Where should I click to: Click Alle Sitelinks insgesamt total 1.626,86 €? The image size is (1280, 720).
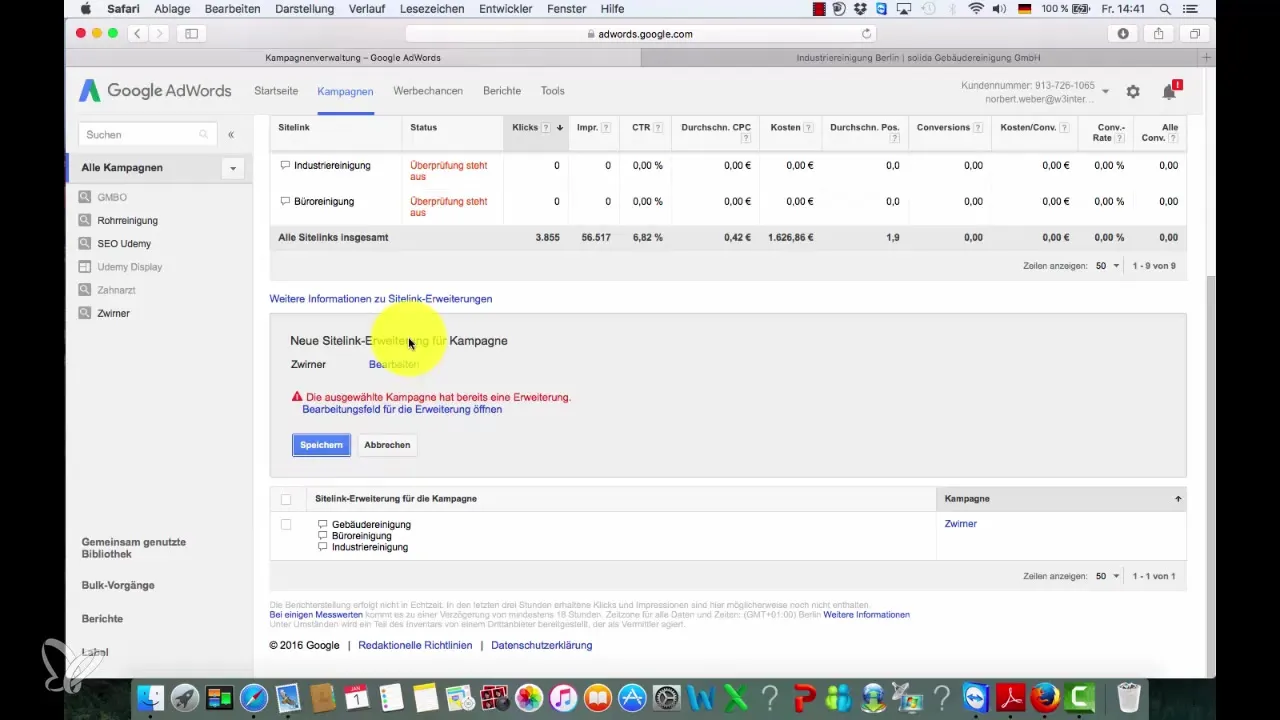pos(790,238)
